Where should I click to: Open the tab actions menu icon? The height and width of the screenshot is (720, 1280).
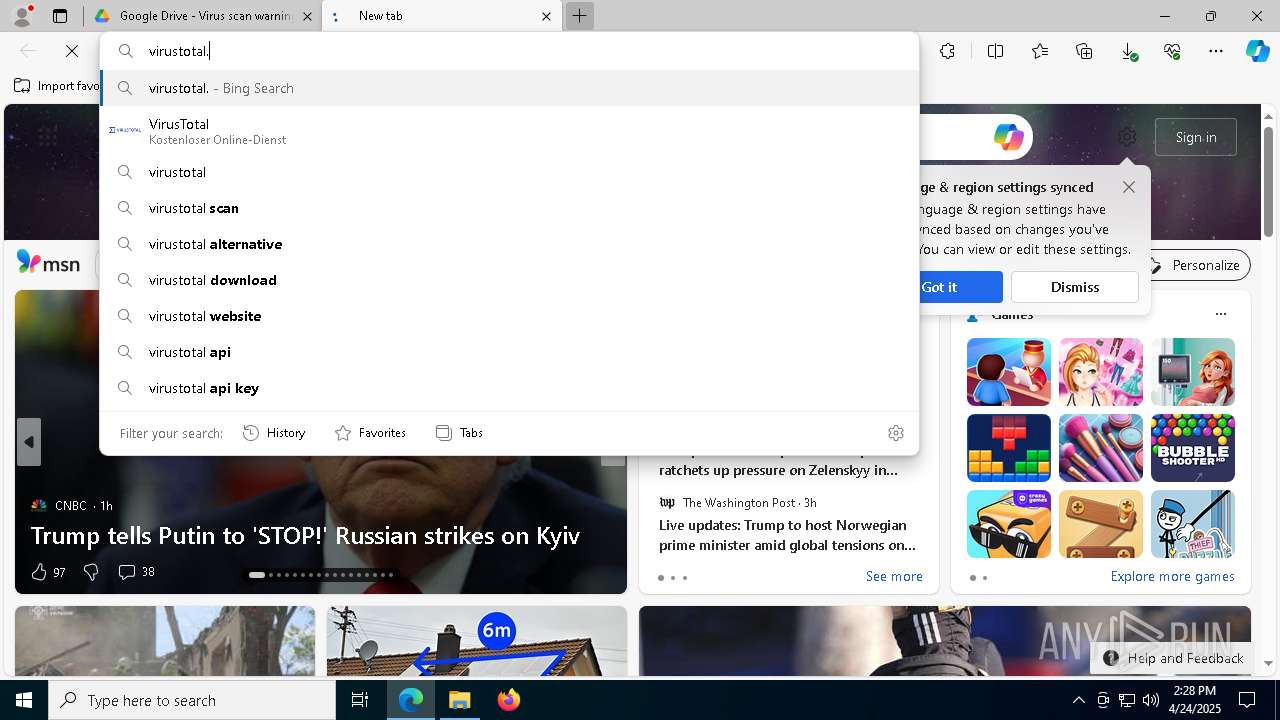coord(60,16)
